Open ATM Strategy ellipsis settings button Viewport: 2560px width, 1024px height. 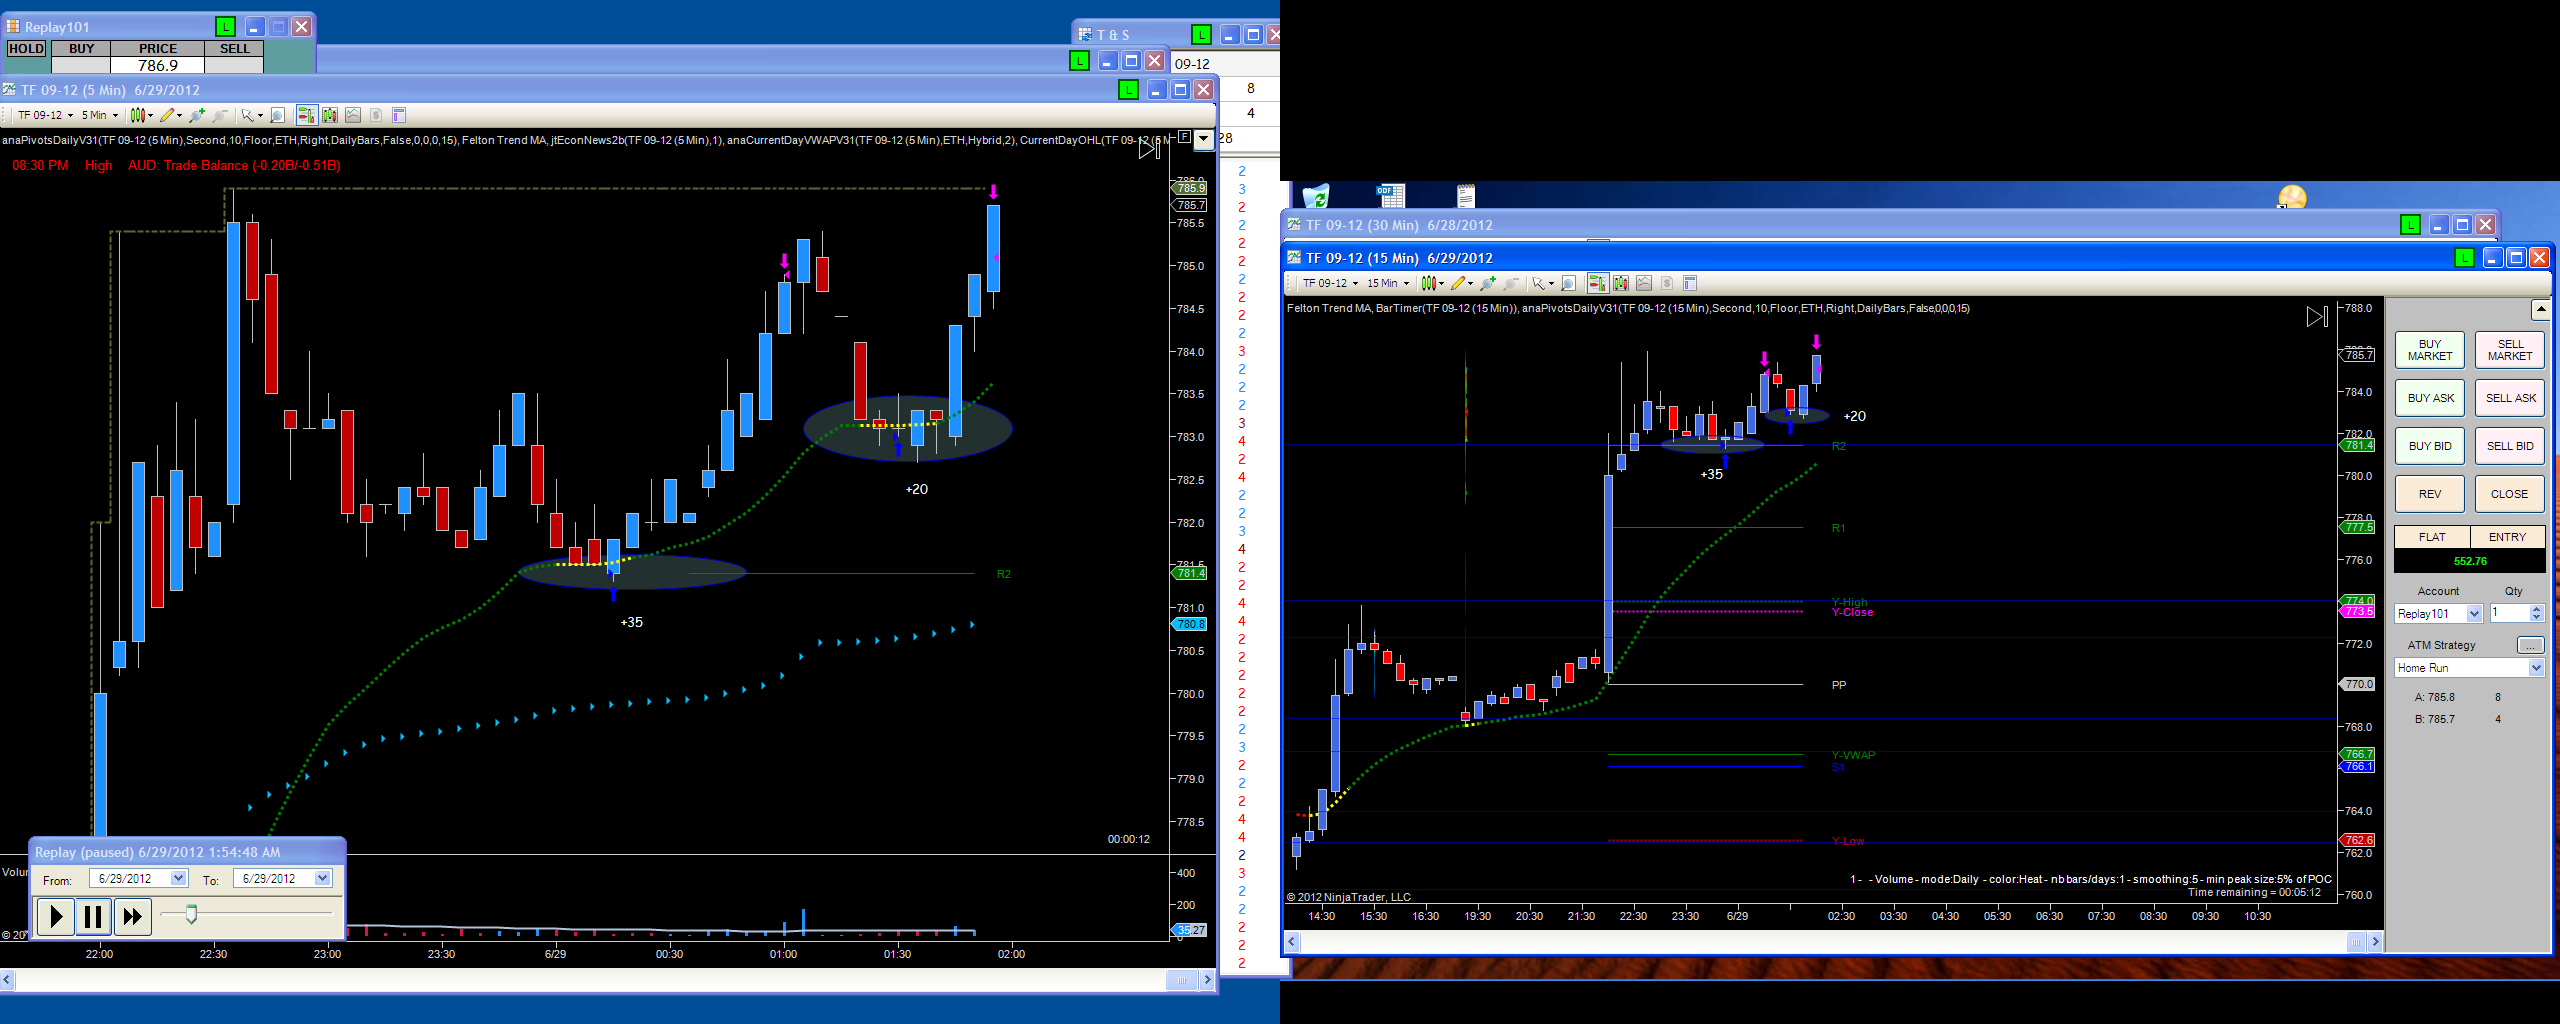click(x=2530, y=645)
